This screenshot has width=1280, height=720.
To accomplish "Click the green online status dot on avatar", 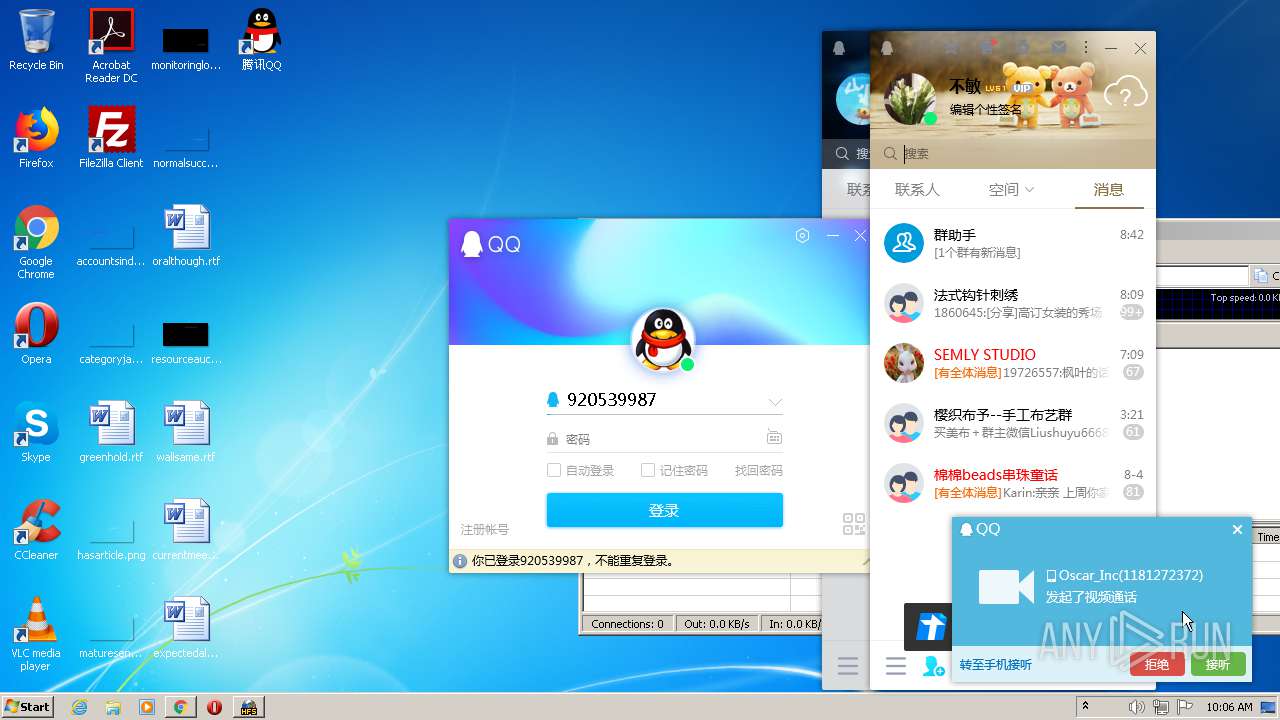I will 930,118.
